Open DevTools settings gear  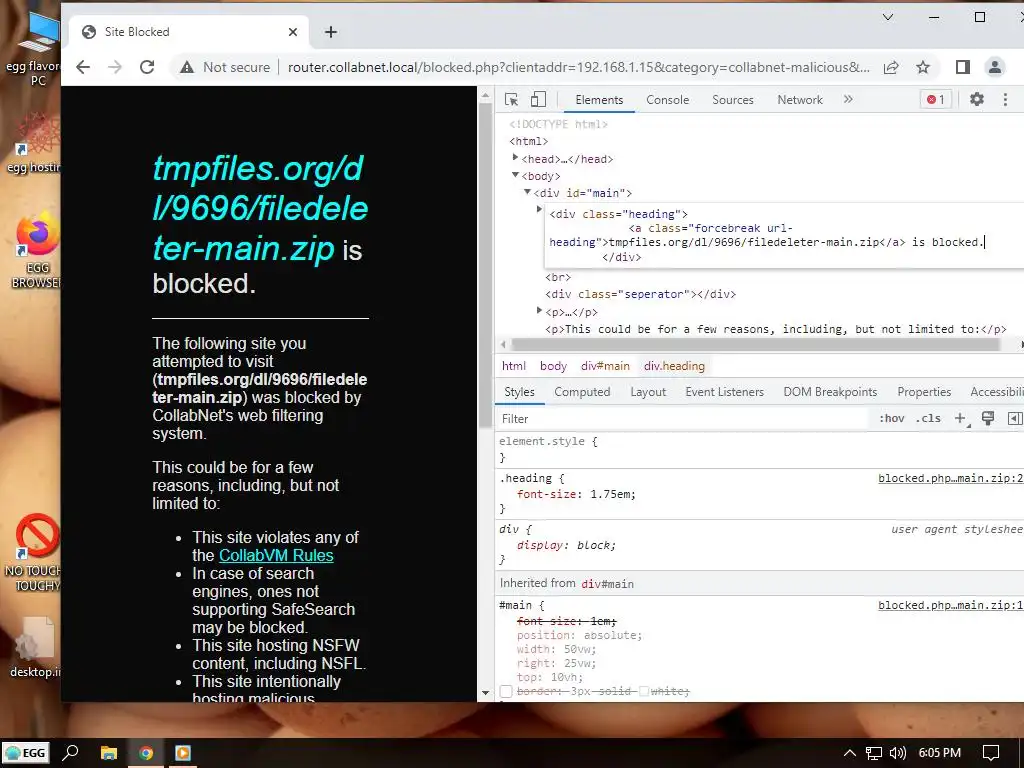pyautogui.click(x=976, y=99)
